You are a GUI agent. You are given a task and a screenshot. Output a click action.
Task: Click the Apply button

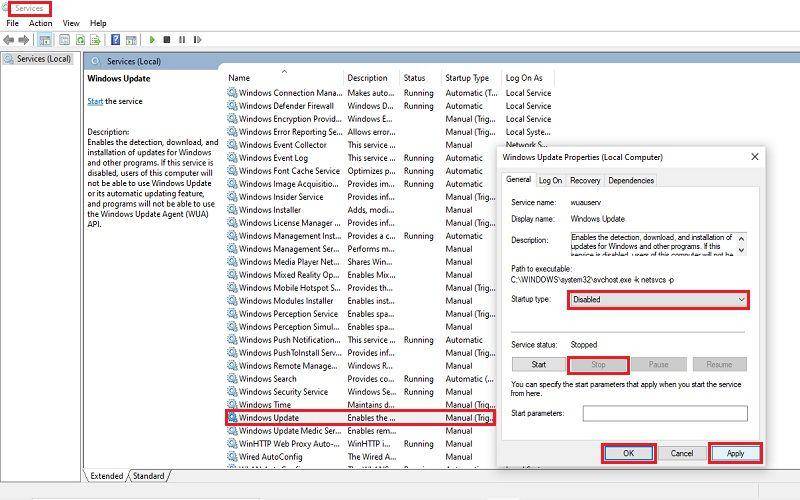coord(735,453)
